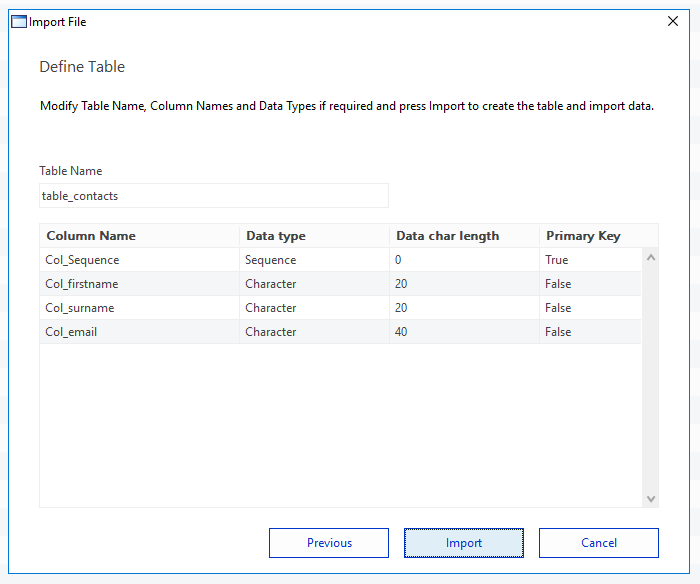Click the Column Name header
Viewport: 700px width, 584px height.
pyautogui.click(x=139, y=236)
